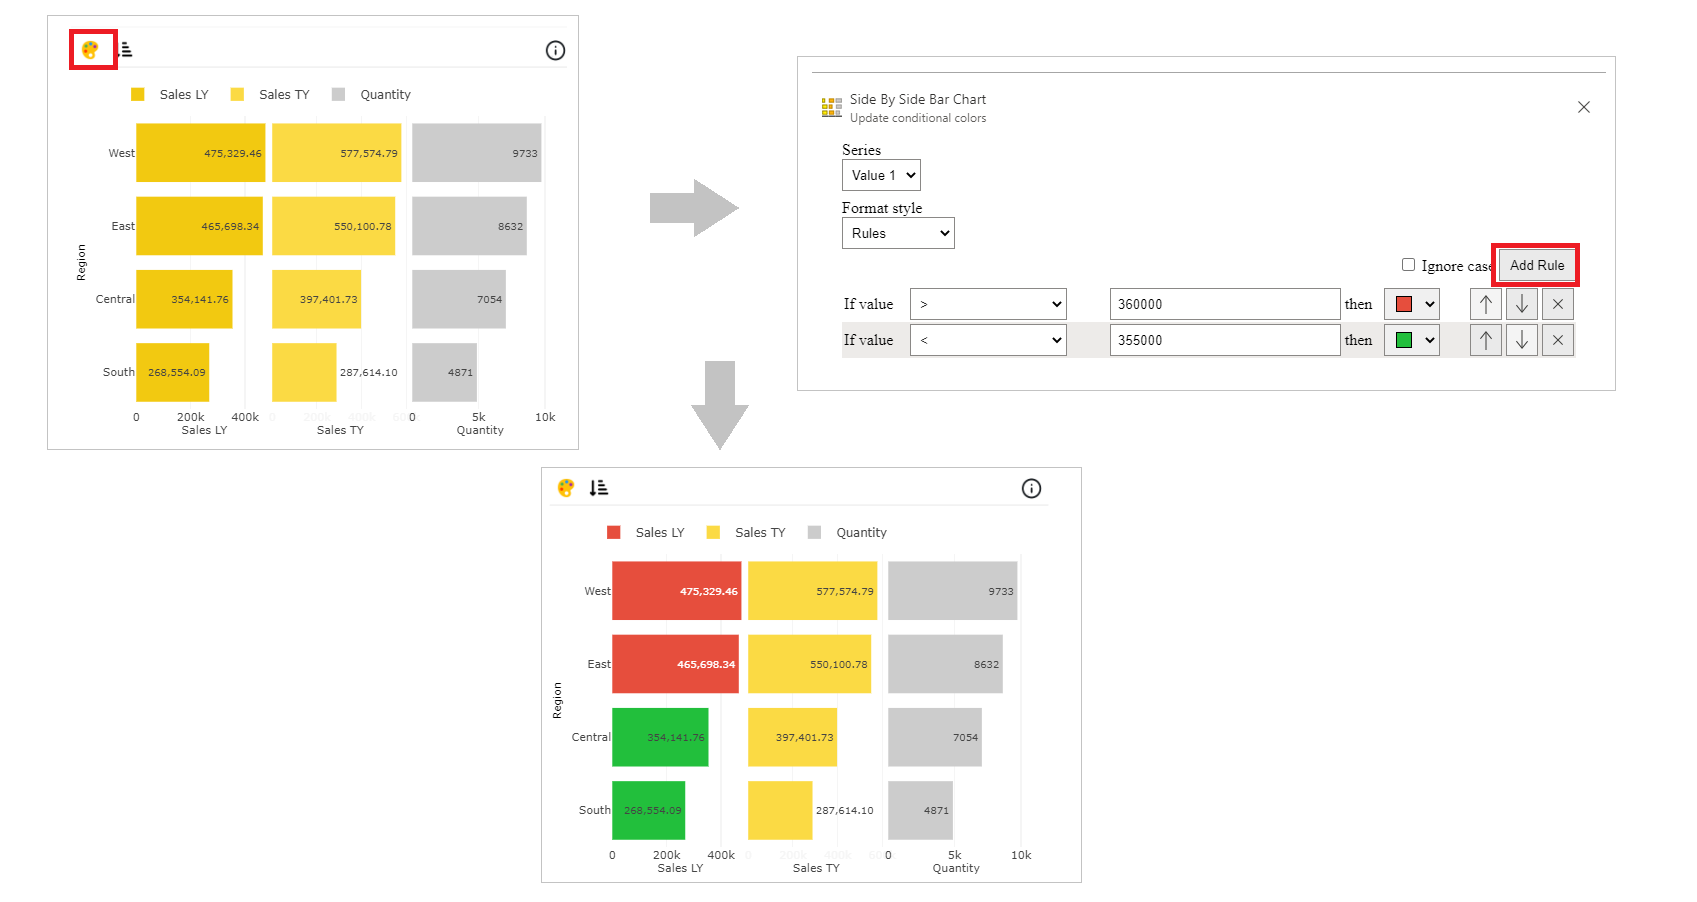Toggle Quantity legend item in bottom chart
This screenshot has height=902, width=1697.
coord(847,533)
